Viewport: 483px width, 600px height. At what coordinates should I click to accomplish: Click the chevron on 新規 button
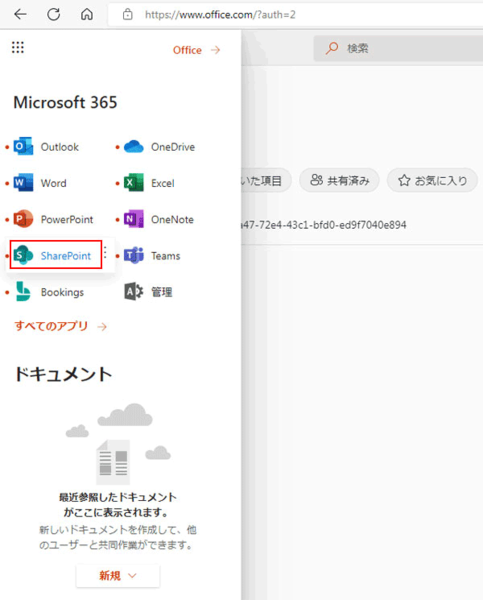click(132, 576)
